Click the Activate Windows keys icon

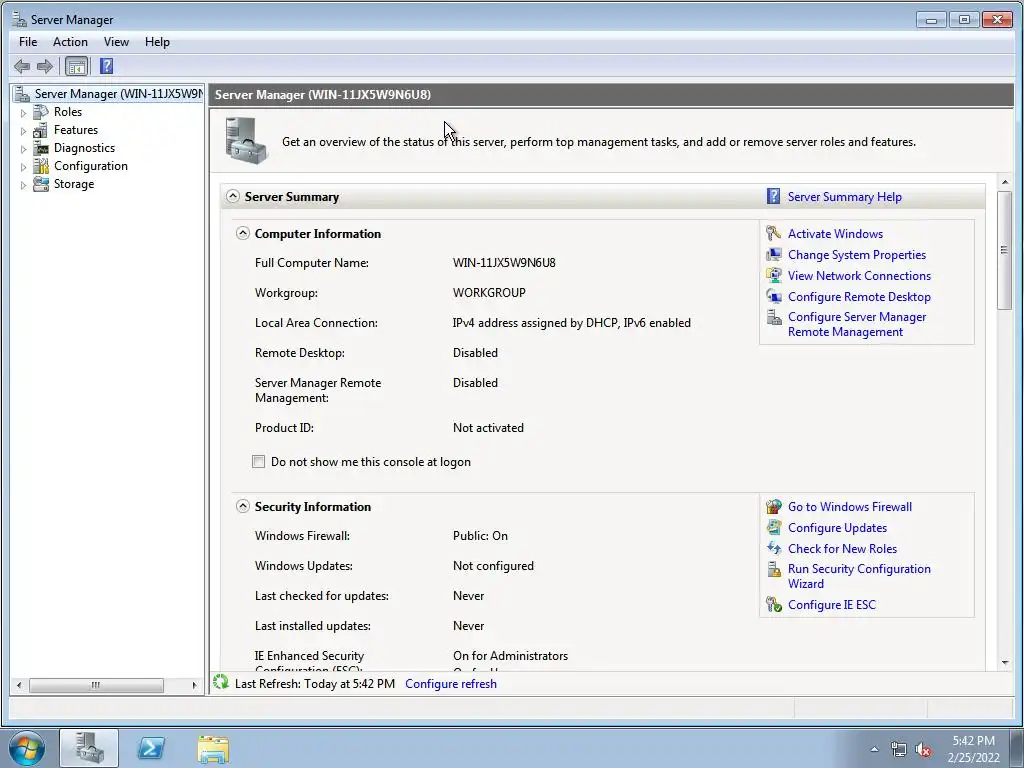coord(774,233)
